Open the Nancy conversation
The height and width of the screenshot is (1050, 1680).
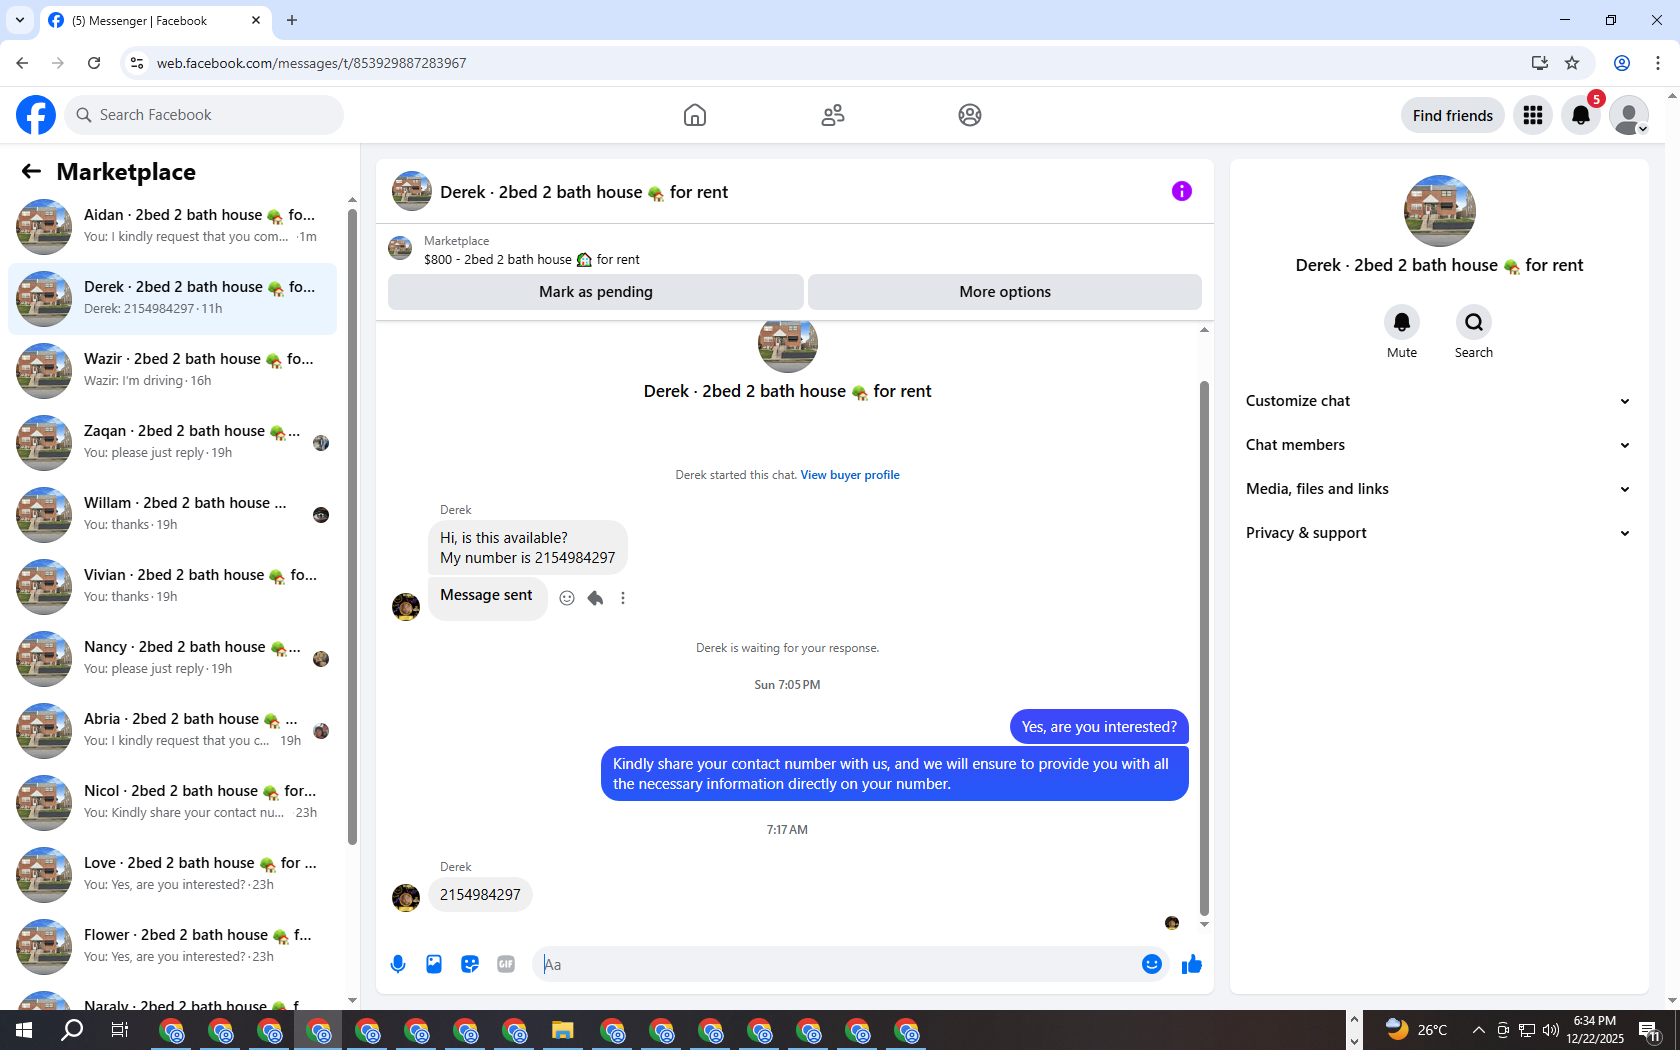(172, 658)
